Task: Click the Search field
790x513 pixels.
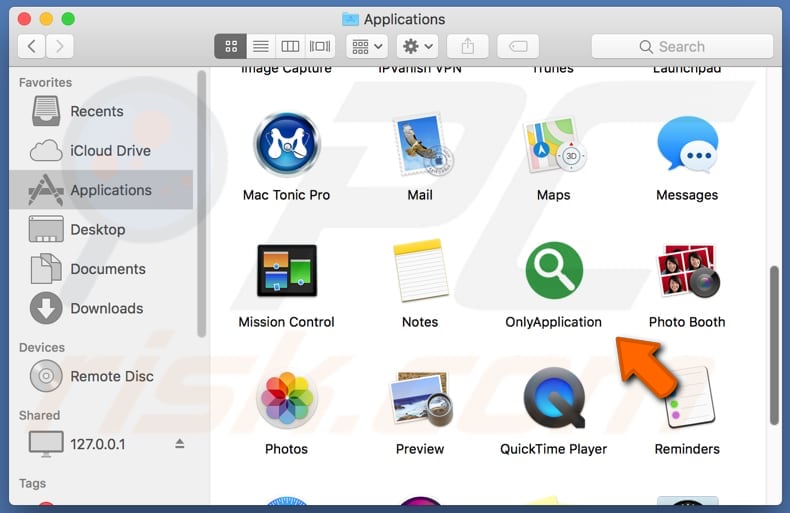Action: point(682,46)
